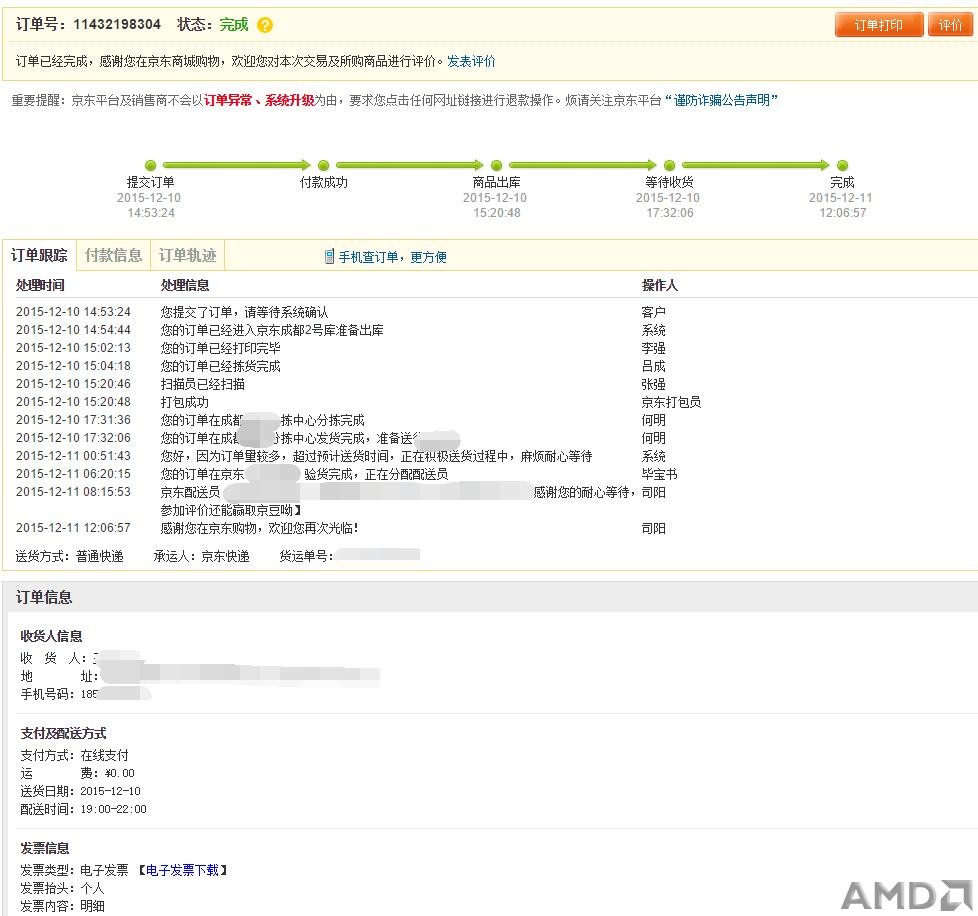Click operator name 吕成
Image resolution: width=978 pixels, height=916 pixels.
(654, 366)
